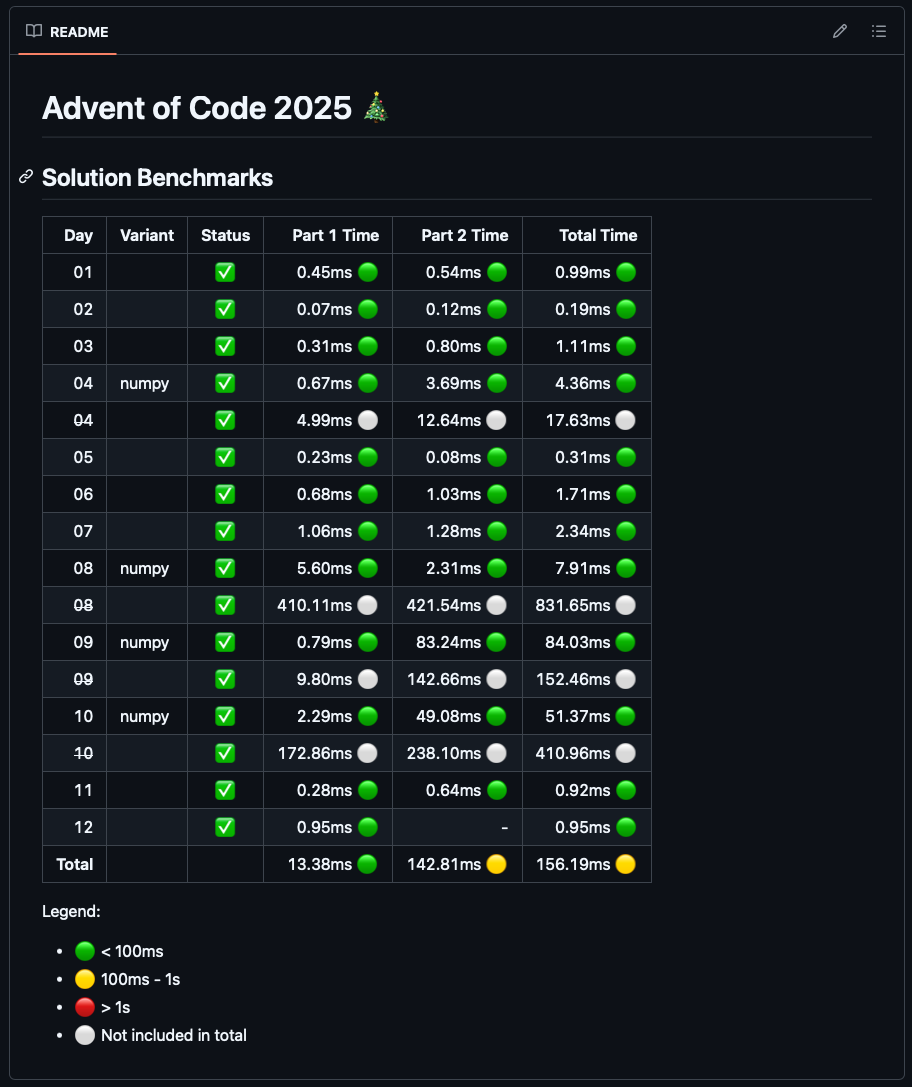Click the yellow circle in Total Time total
This screenshot has width=912, height=1087.
(626, 864)
